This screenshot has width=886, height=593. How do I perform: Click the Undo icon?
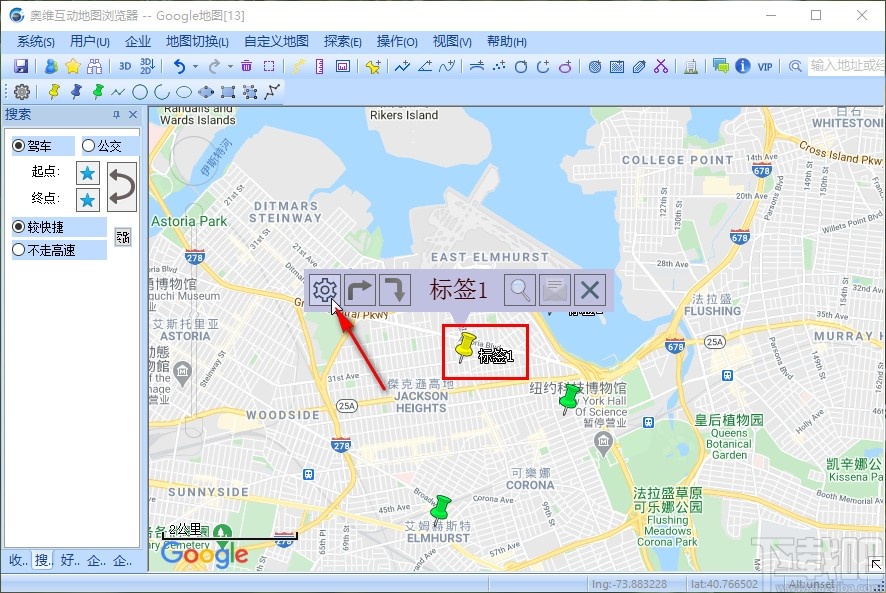click(x=181, y=66)
